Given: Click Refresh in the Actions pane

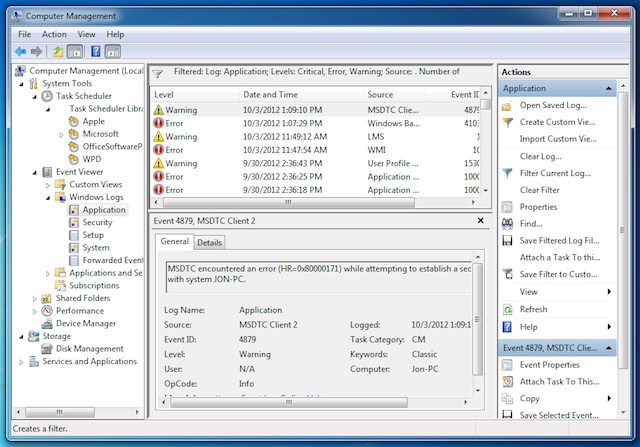Looking at the screenshot, I should [533, 309].
